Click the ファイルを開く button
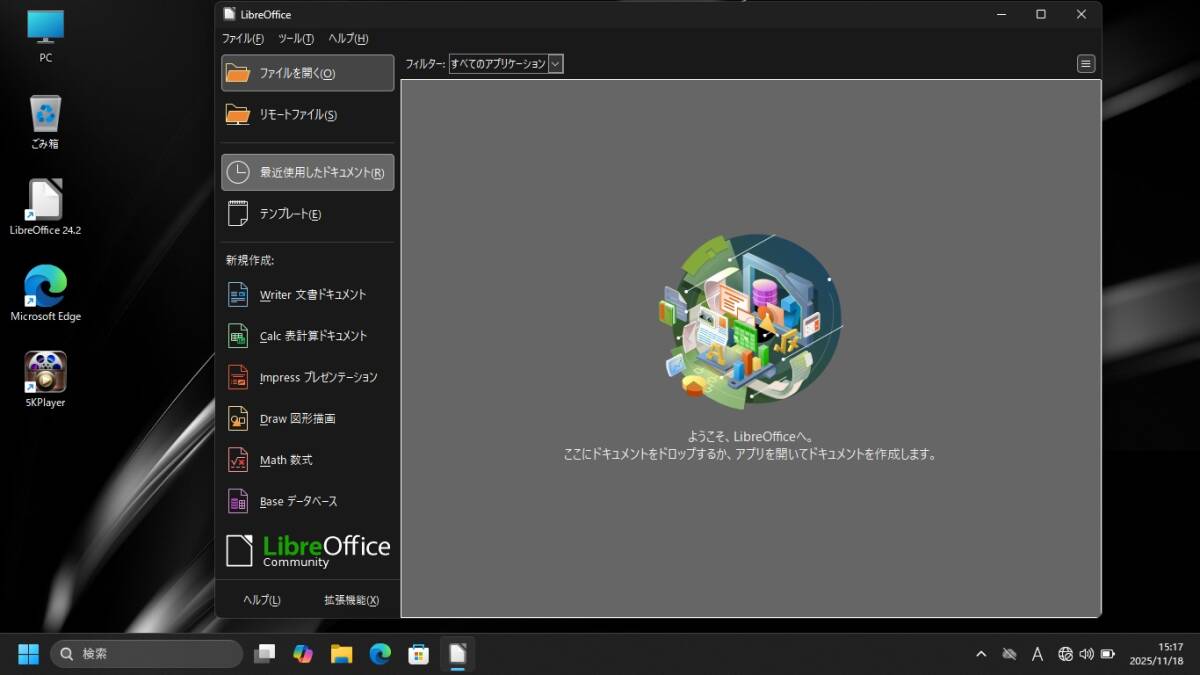1200x675 pixels. (307, 73)
